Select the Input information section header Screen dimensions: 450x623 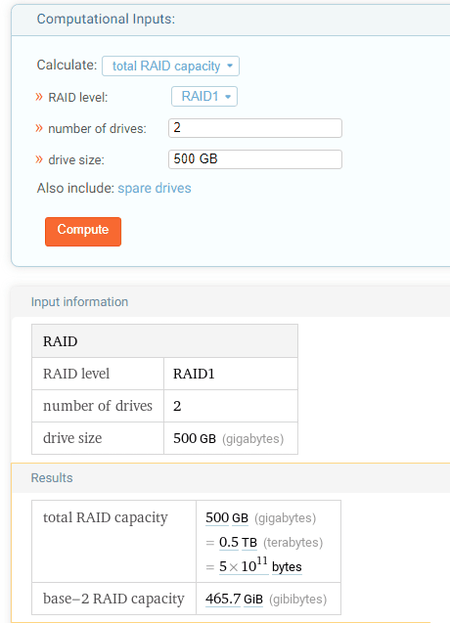click(x=79, y=302)
